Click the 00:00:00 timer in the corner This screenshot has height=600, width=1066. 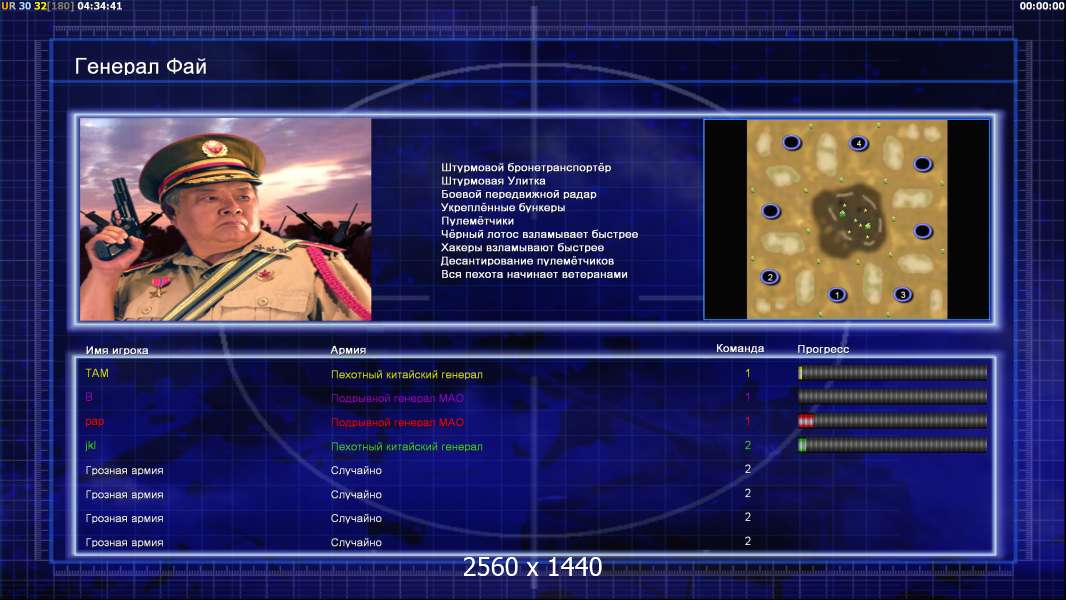coord(1042,6)
